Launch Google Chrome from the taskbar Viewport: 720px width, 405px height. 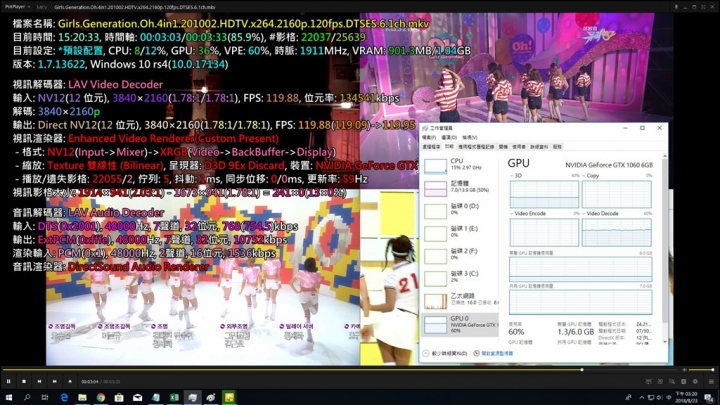click(101, 397)
